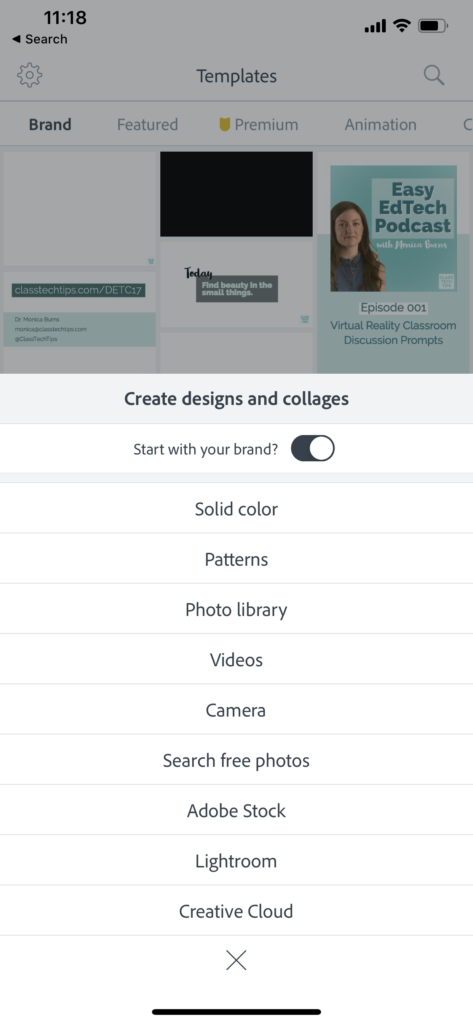Image resolution: width=473 pixels, height=1024 pixels.
Task: Tap the search magnifier icon
Action: click(x=434, y=75)
